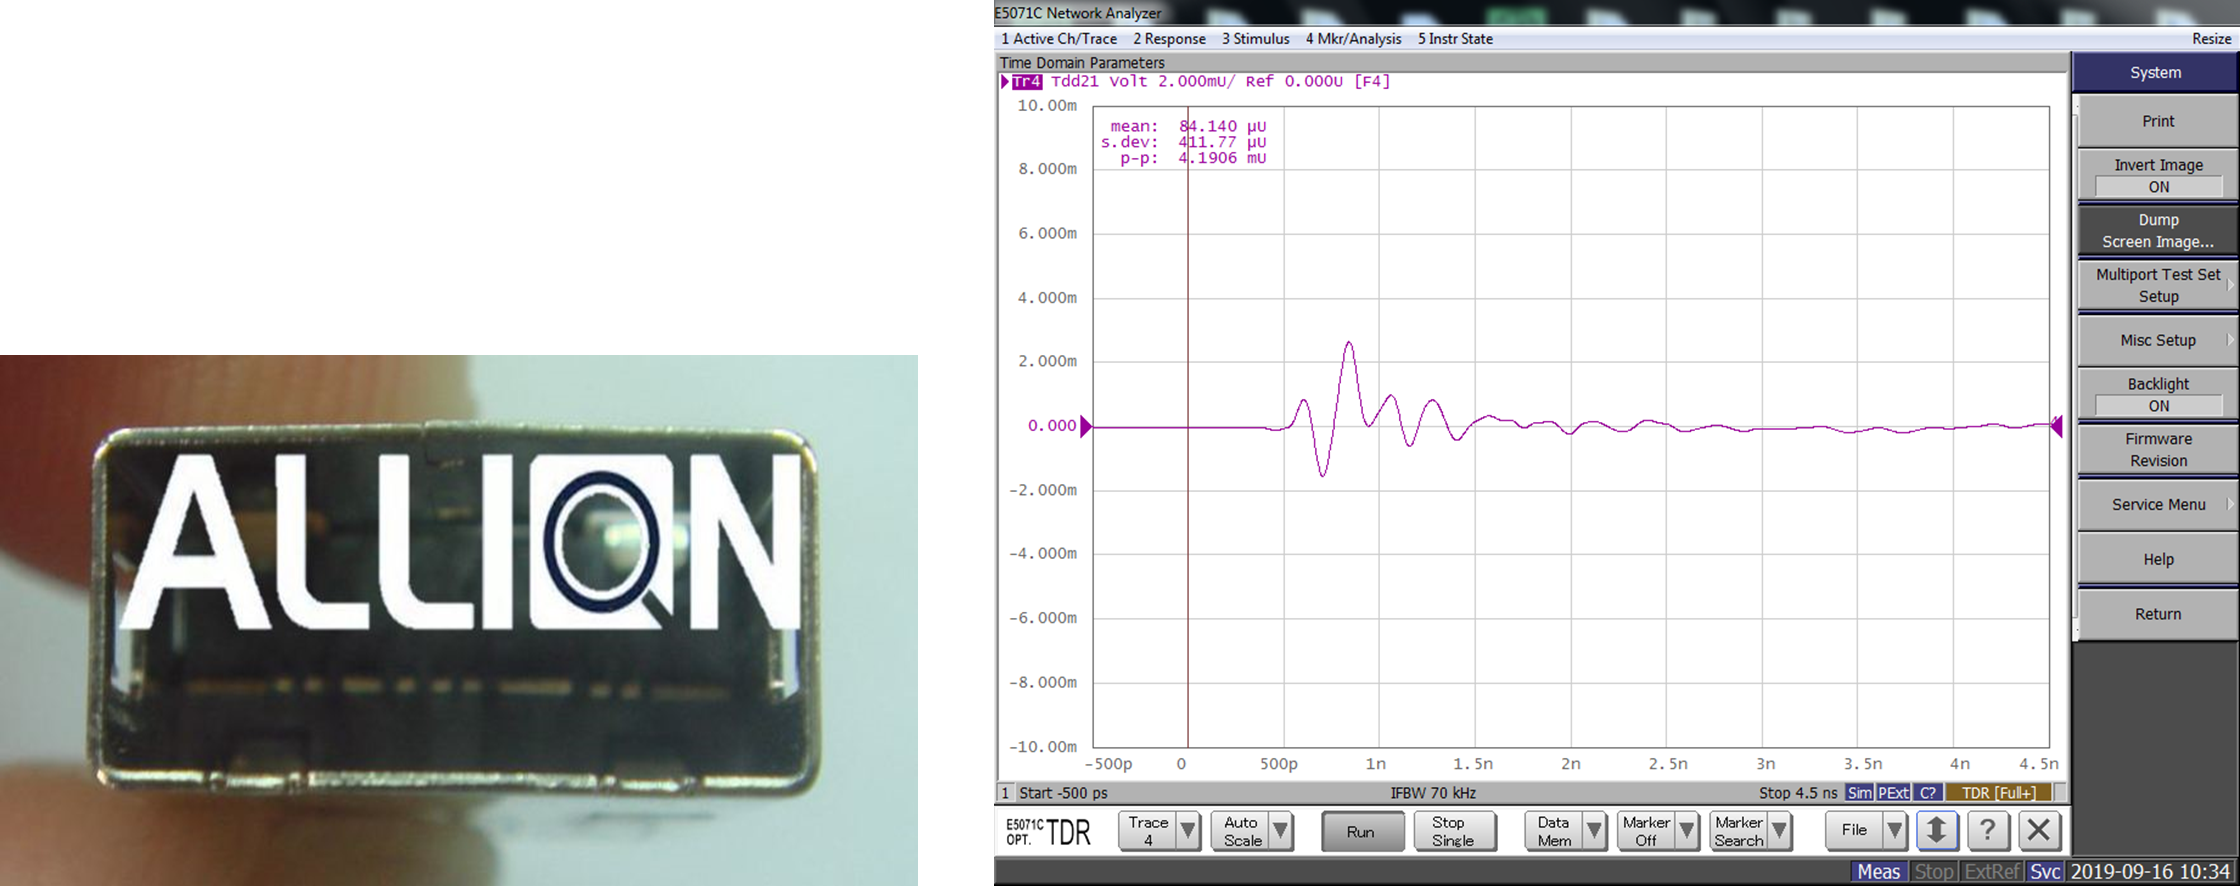
Task: Click the Auto Scale button
Action: click(1241, 831)
